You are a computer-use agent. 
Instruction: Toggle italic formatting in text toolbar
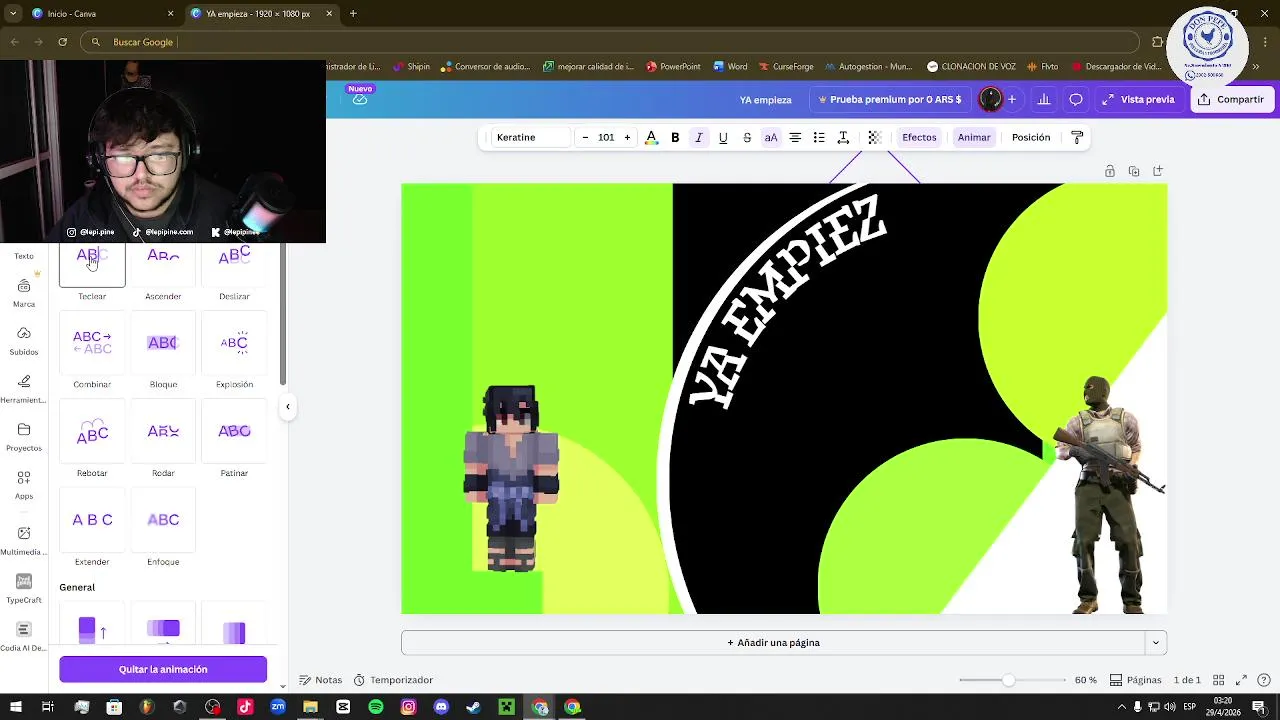[699, 137]
